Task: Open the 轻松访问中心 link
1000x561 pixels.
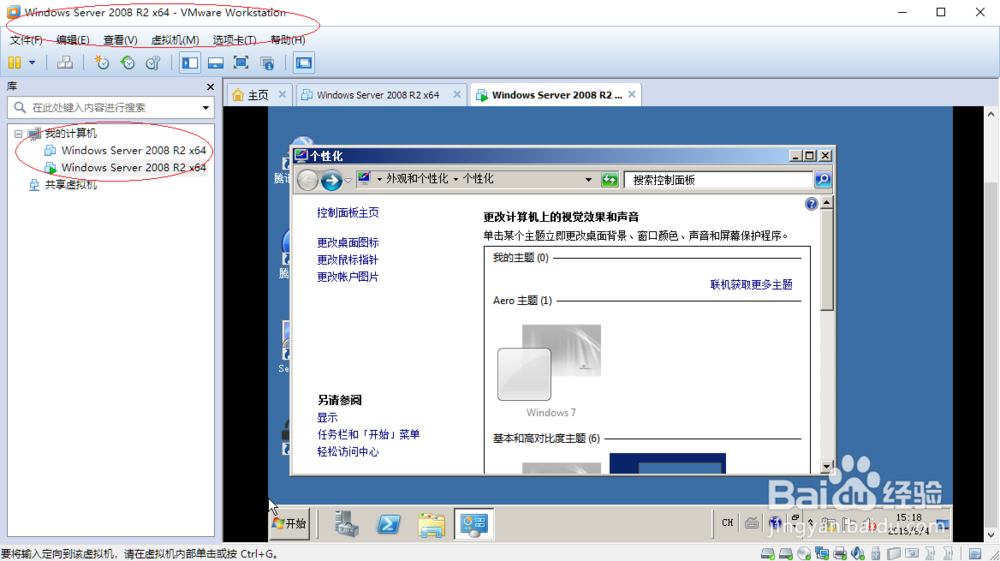Action: click(348, 452)
